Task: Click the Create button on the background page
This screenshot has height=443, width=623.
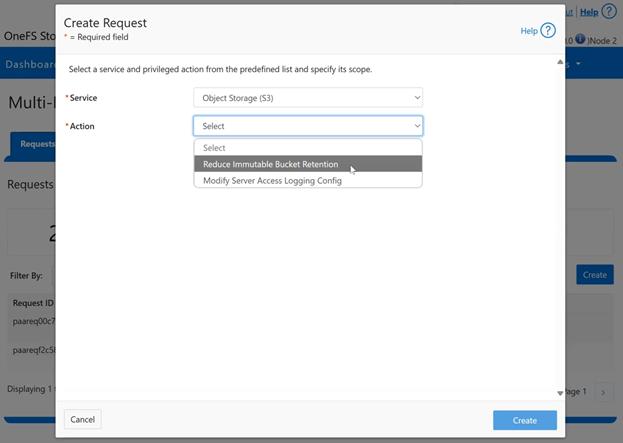Action: tap(594, 274)
